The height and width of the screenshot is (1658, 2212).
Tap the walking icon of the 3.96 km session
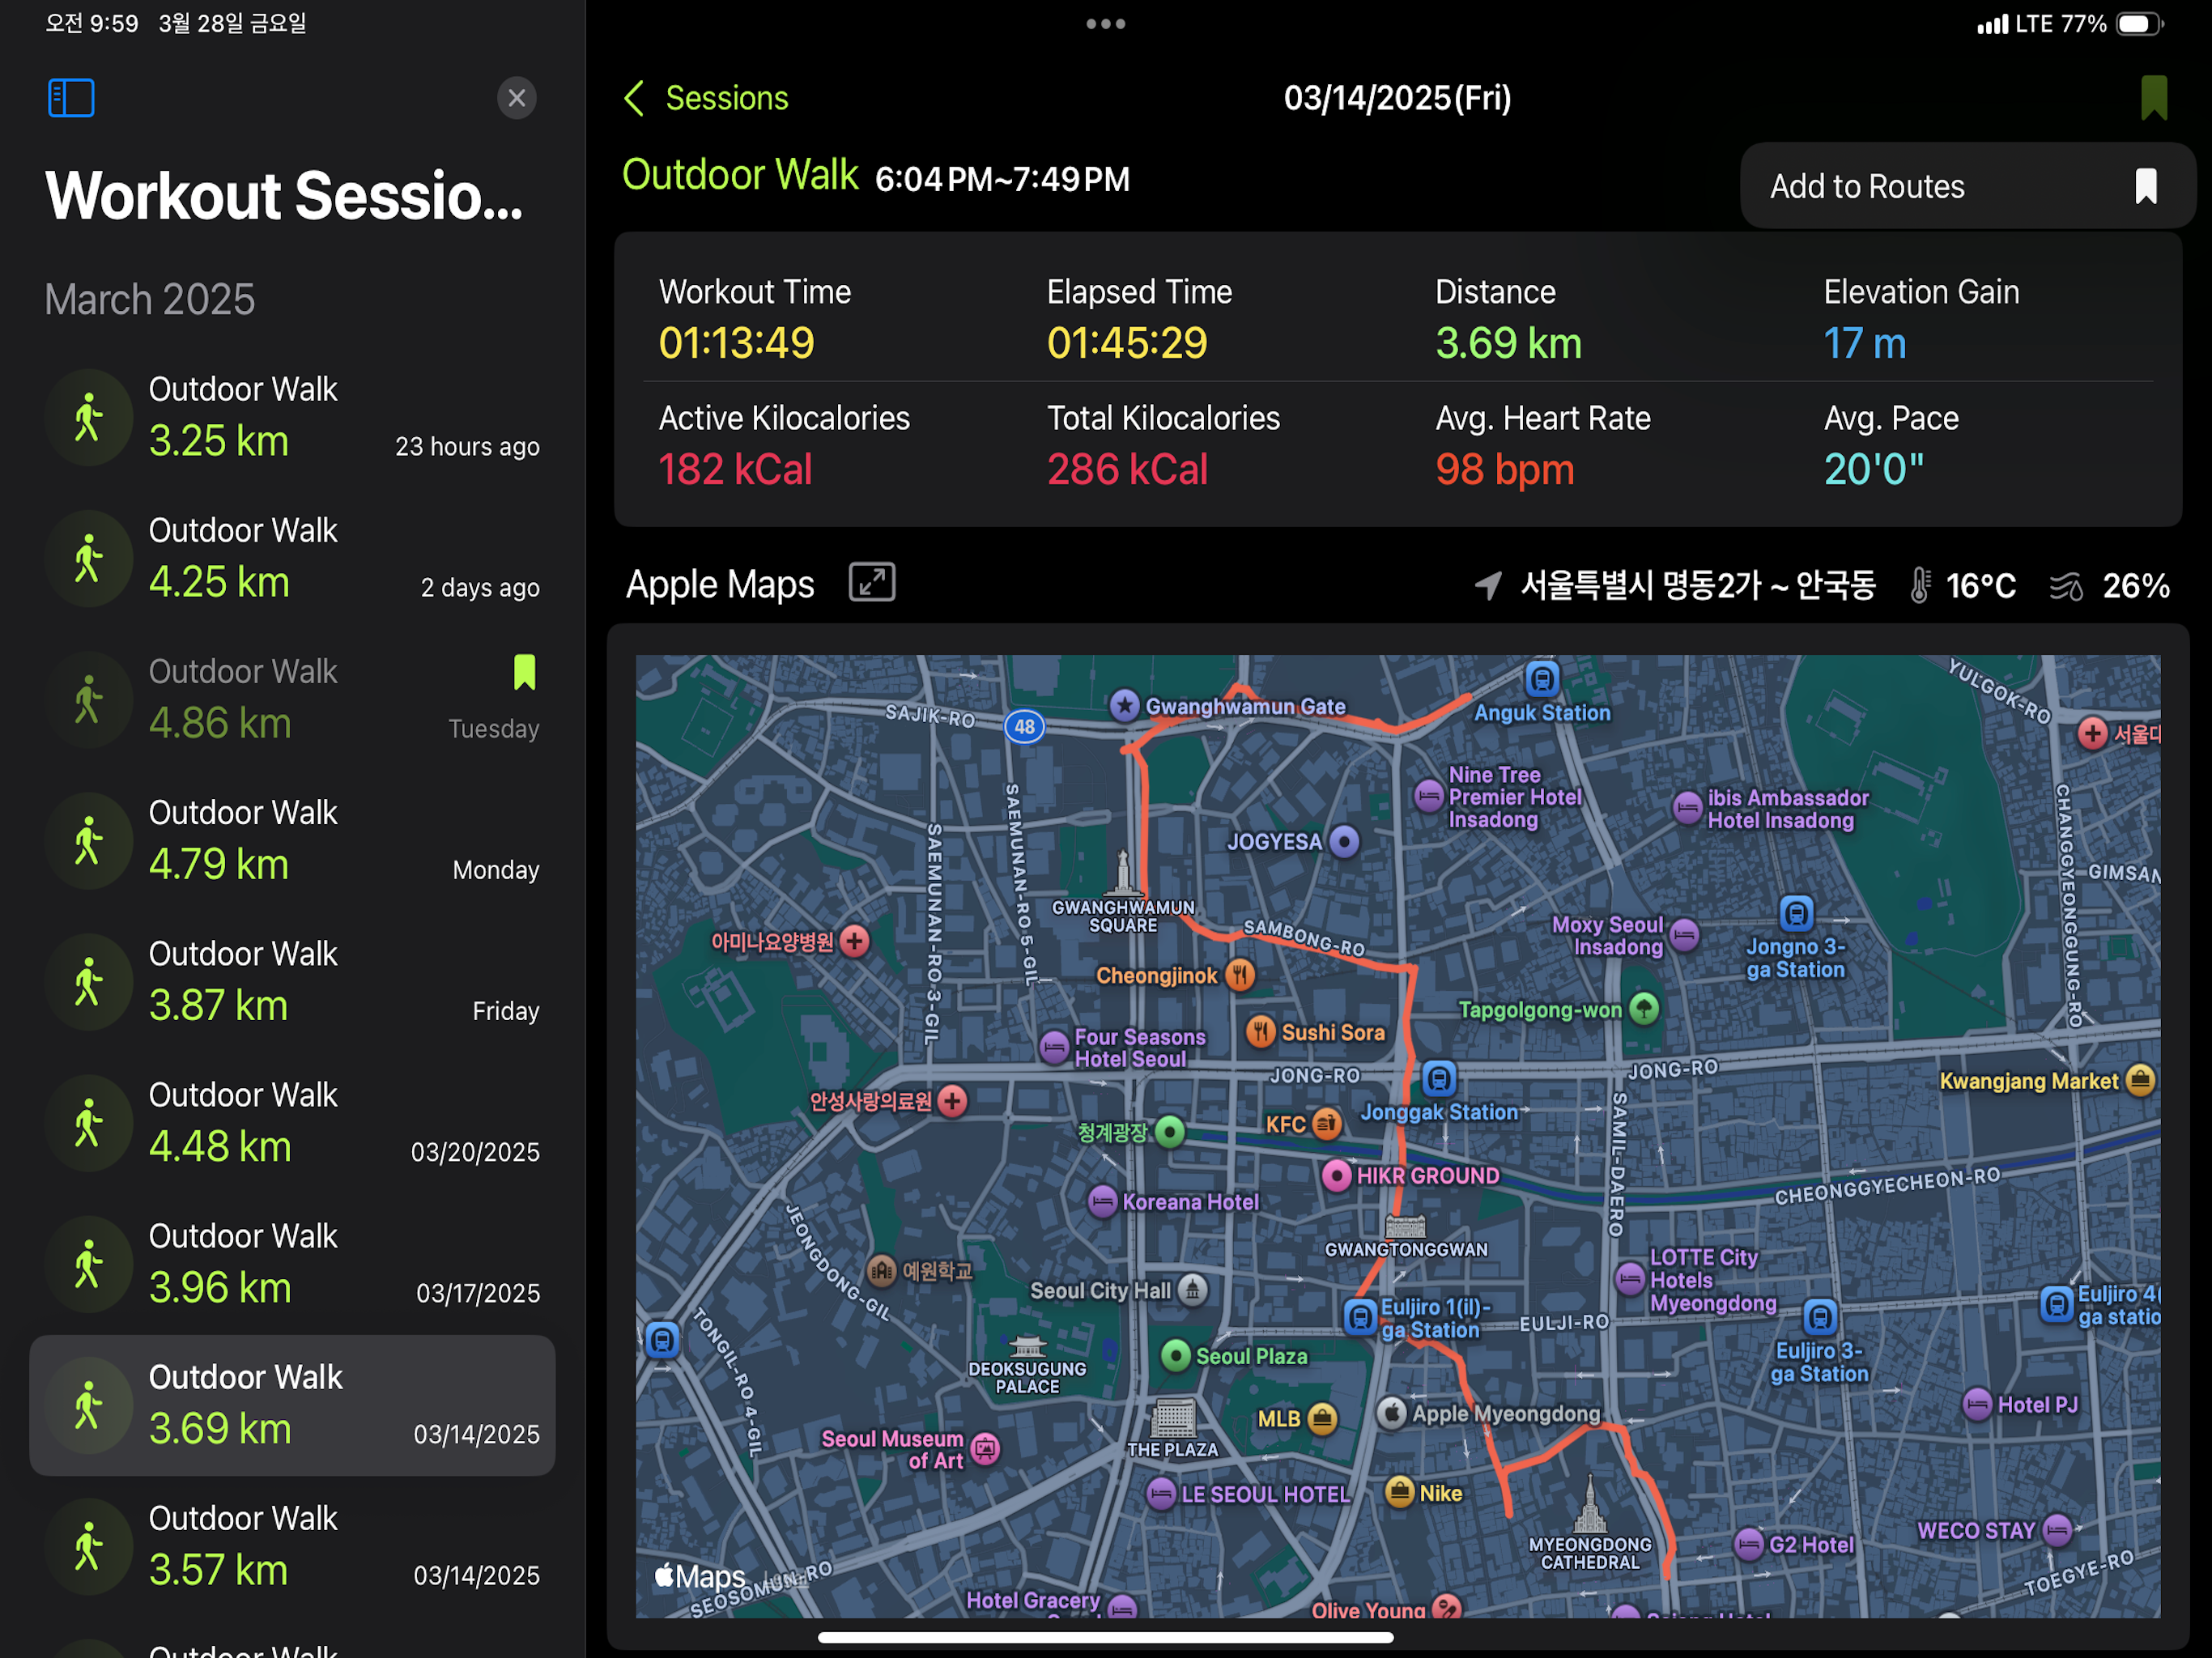[x=89, y=1263]
